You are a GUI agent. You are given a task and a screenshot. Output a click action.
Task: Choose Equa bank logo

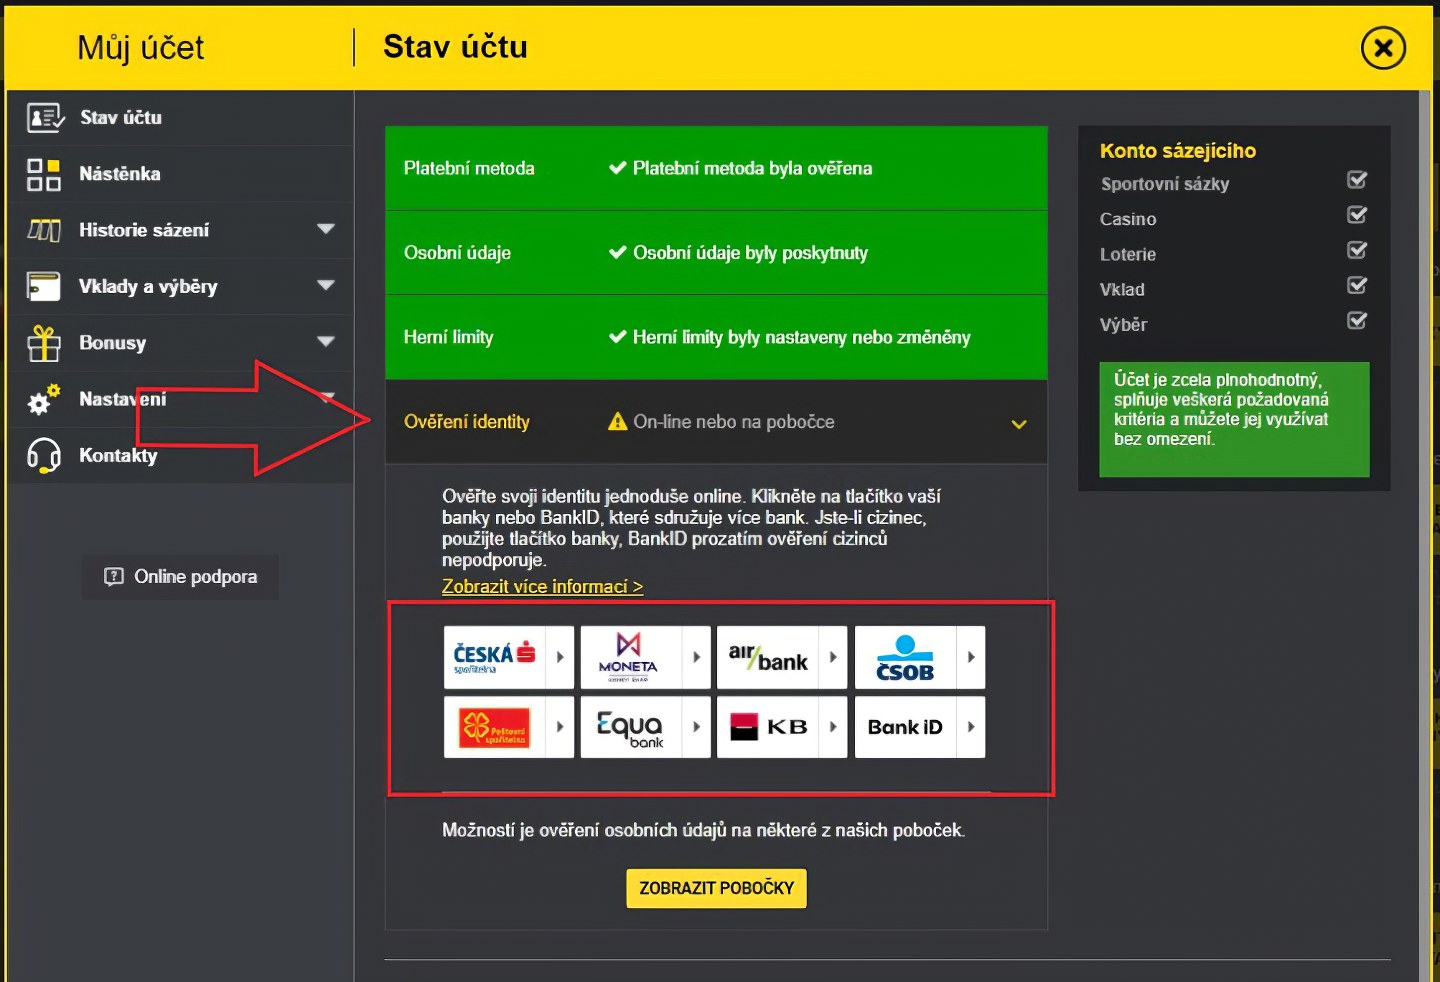point(631,727)
